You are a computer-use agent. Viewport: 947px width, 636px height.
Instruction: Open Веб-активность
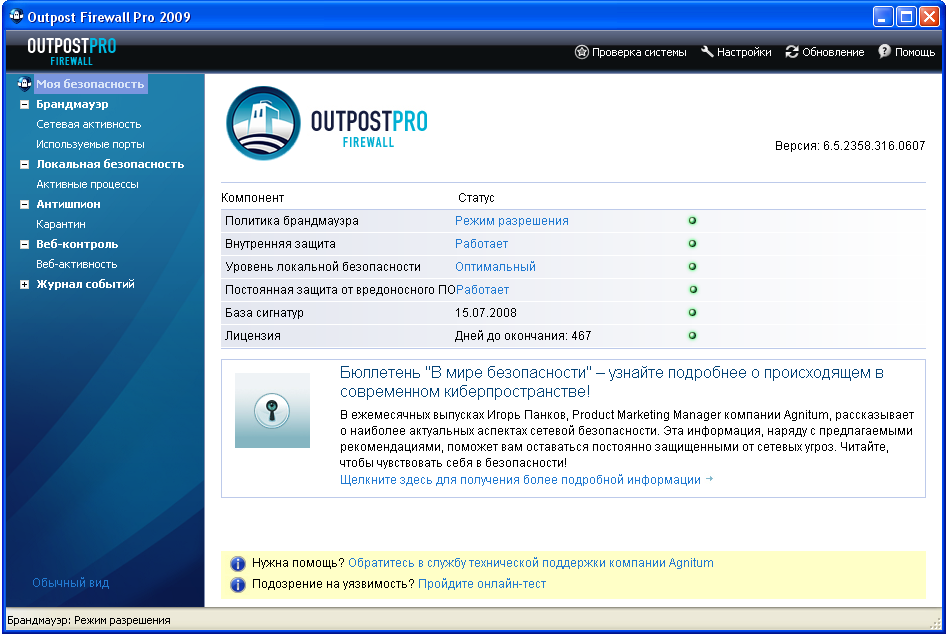pyautogui.click(x=77, y=264)
